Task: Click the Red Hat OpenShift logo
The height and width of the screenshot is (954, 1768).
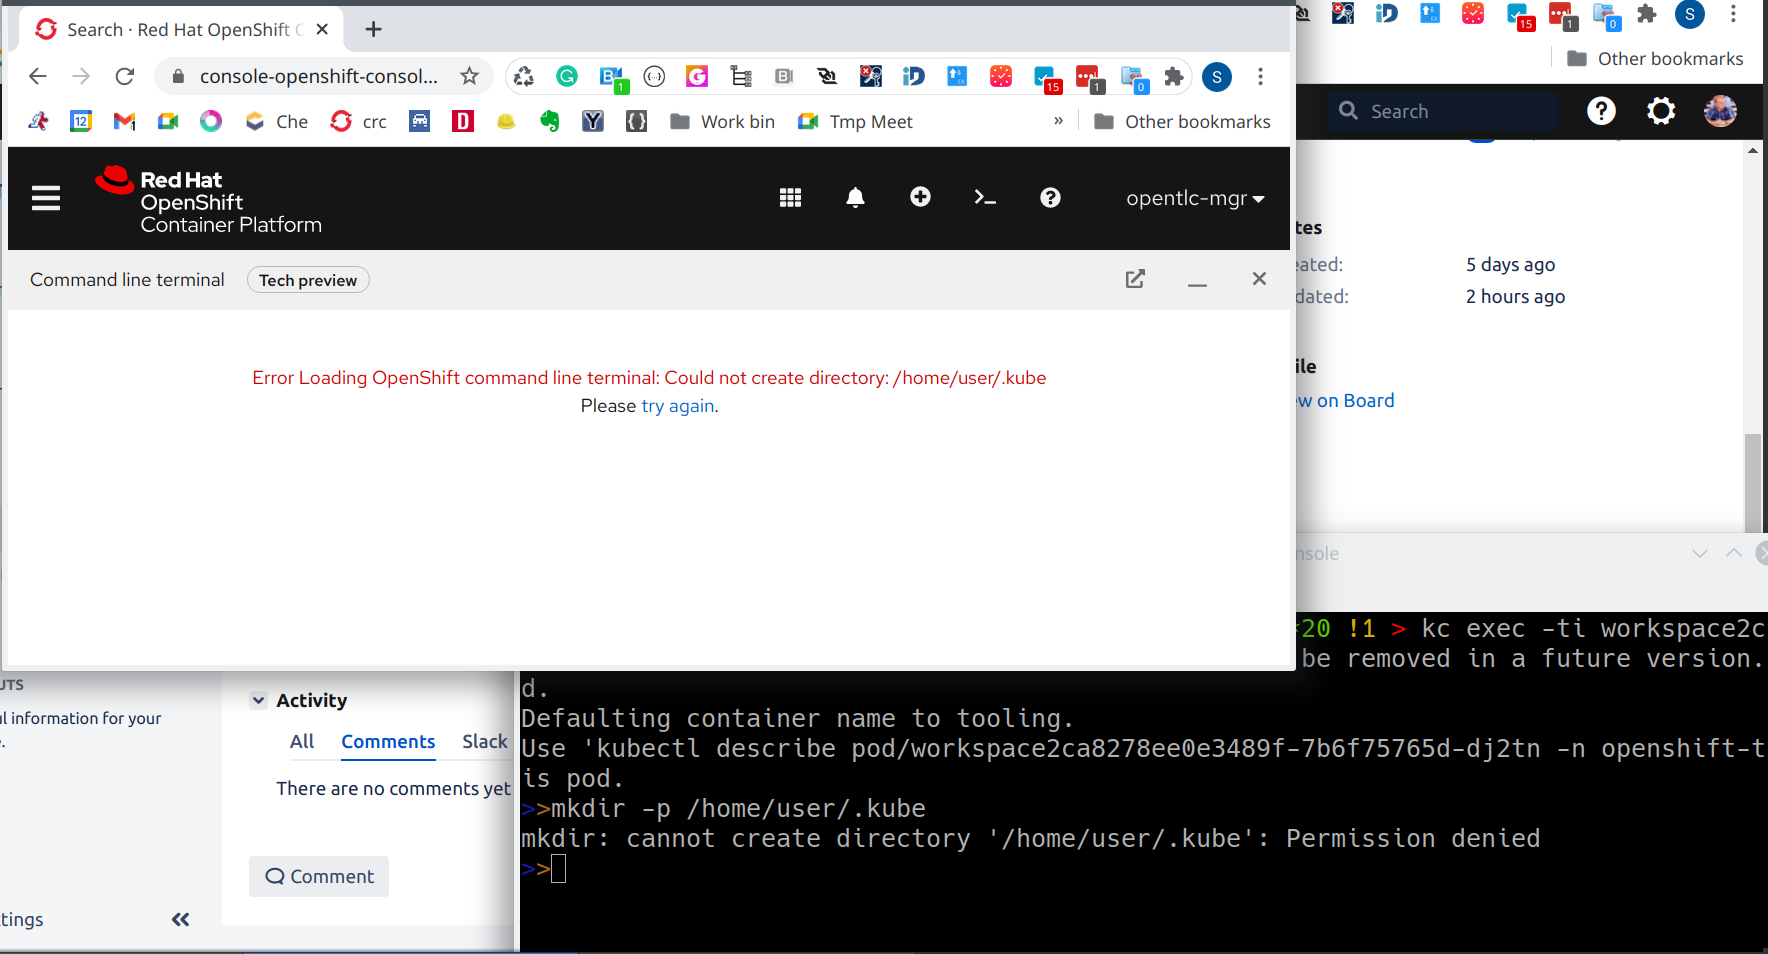Action: (208, 200)
